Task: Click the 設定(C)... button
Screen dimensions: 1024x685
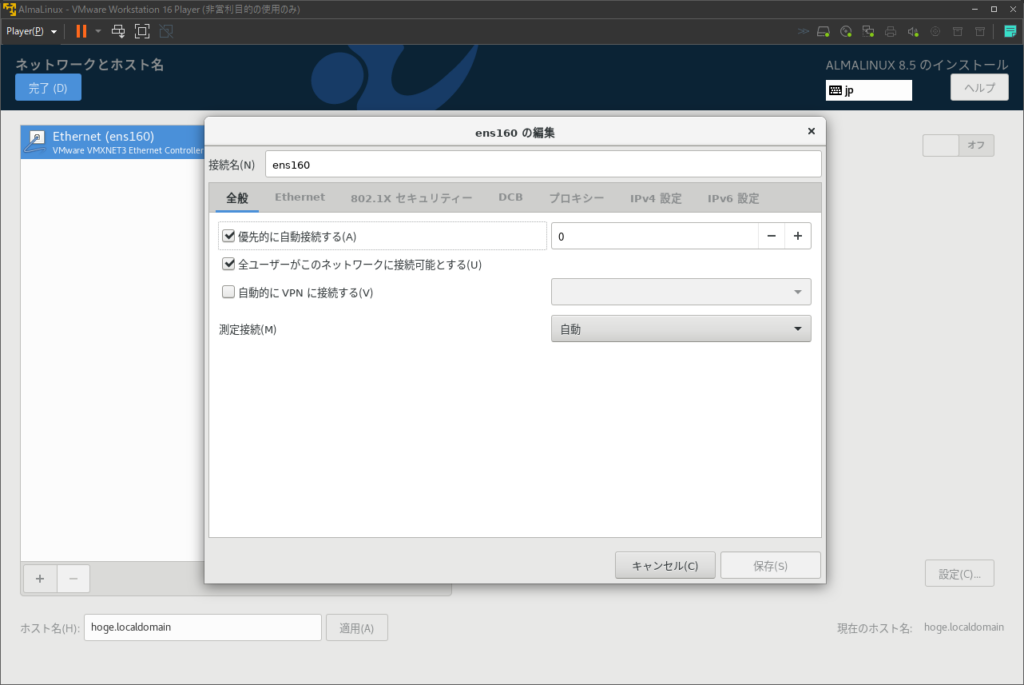Action: (959, 574)
